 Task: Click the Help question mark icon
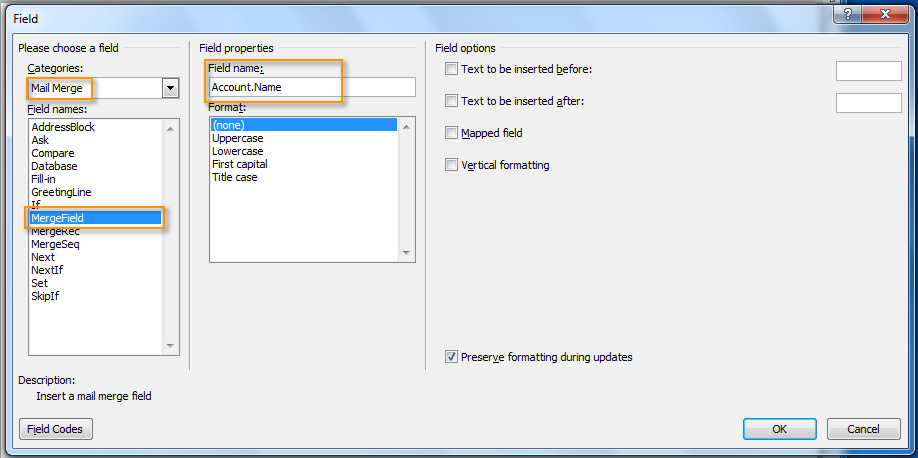pos(848,13)
